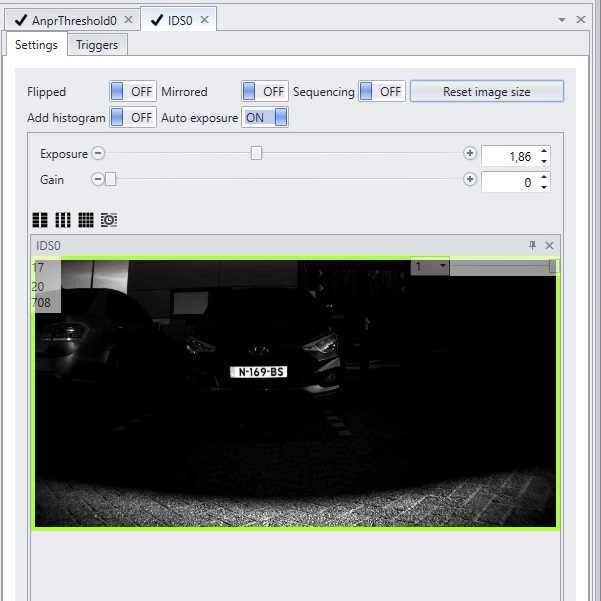The width and height of the screenshot is (601, 601).
Task: Toggle the Sequencing switch
Action: (x=381, y=91)
